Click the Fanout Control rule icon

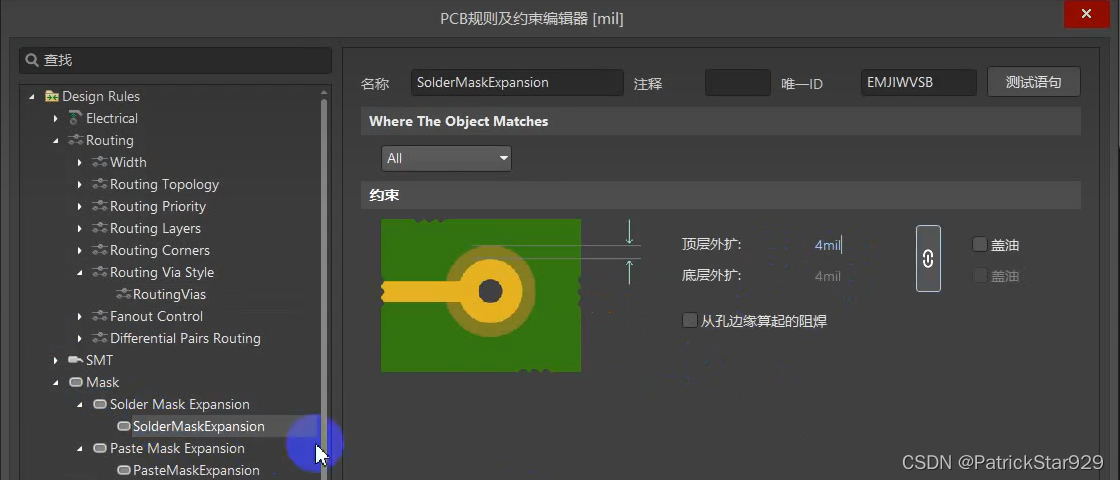tap(99, 316)
